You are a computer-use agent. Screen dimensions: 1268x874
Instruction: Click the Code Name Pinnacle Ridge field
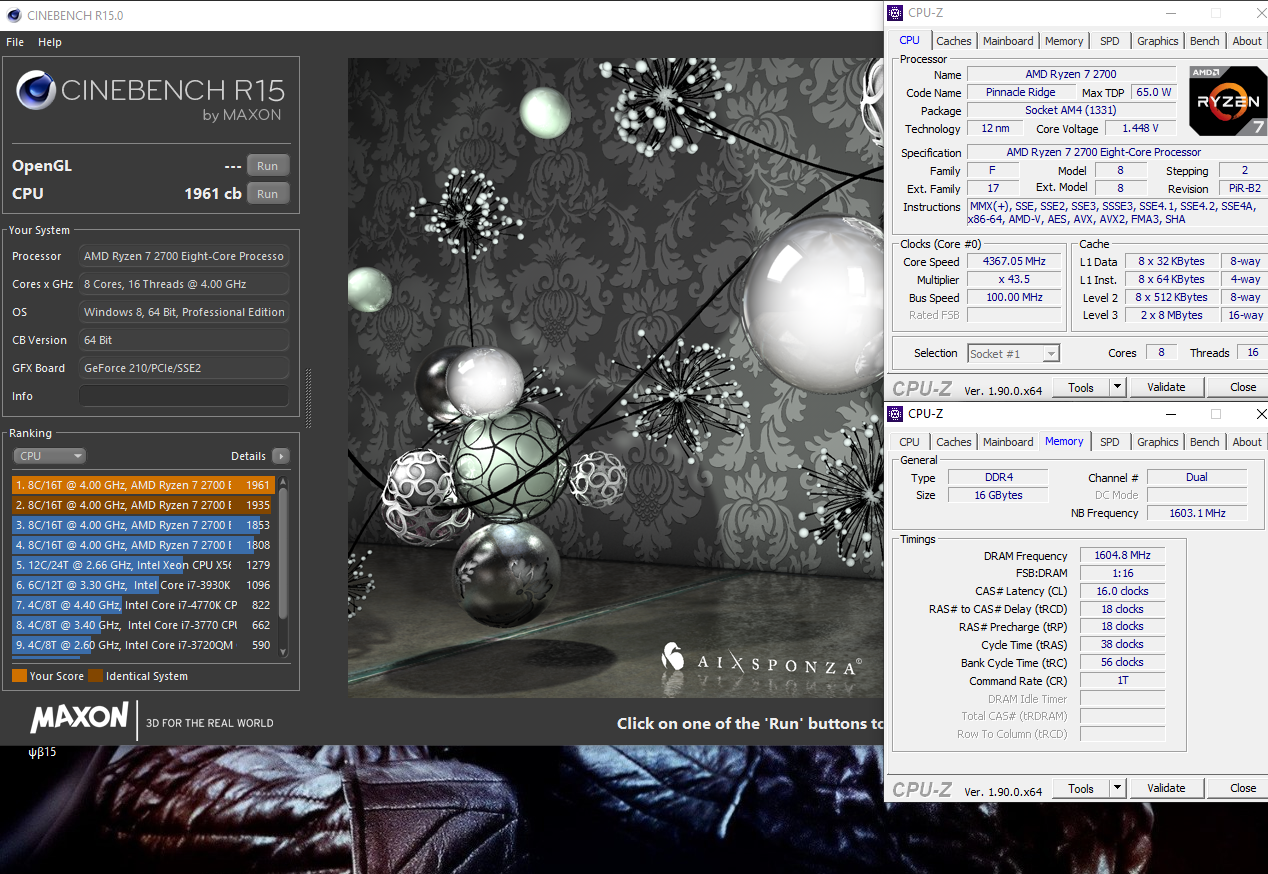(1020, 92)
